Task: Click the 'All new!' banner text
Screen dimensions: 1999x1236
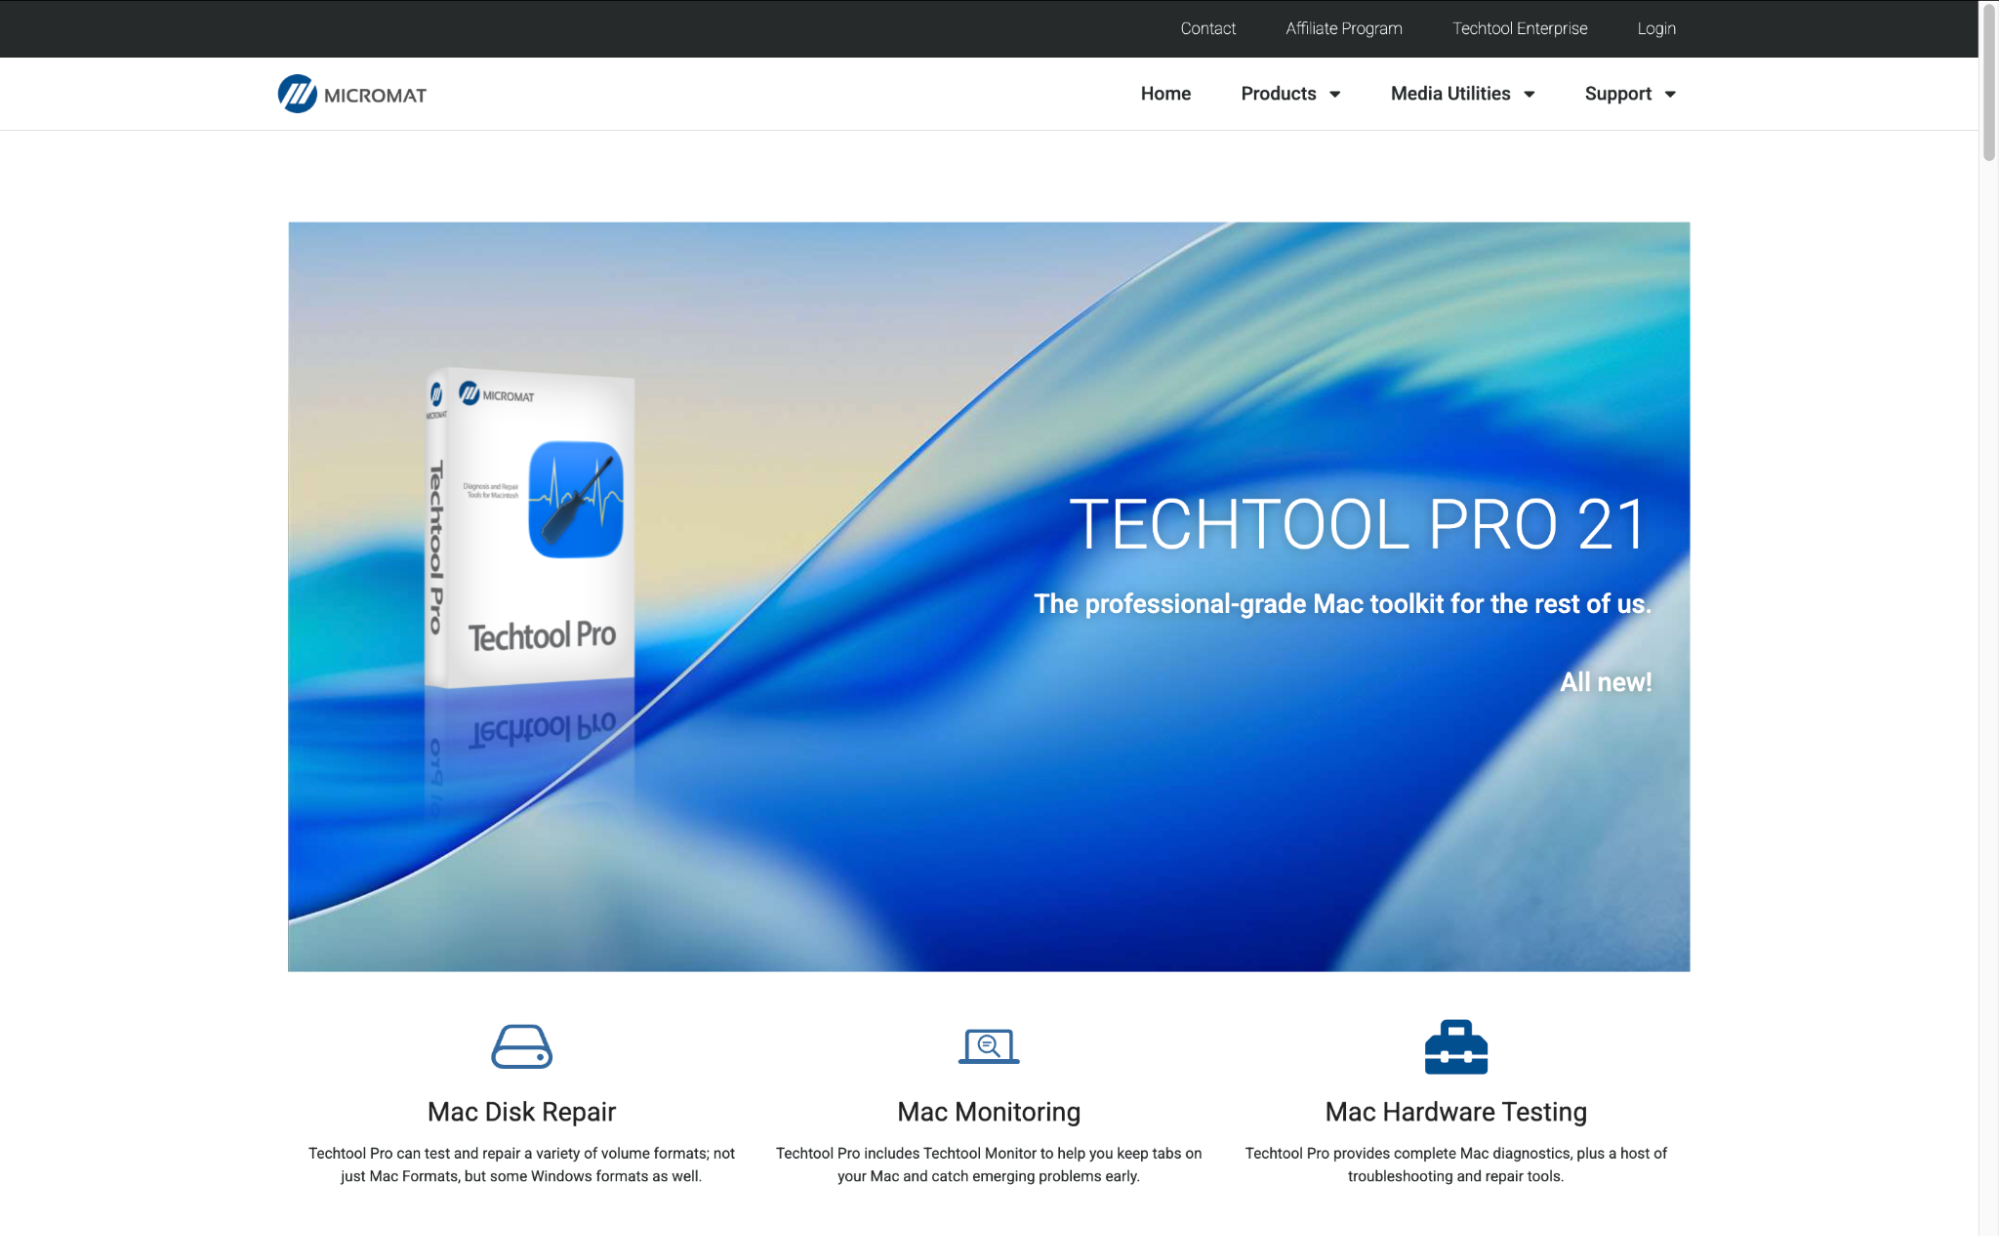Action: [1605, 682]
